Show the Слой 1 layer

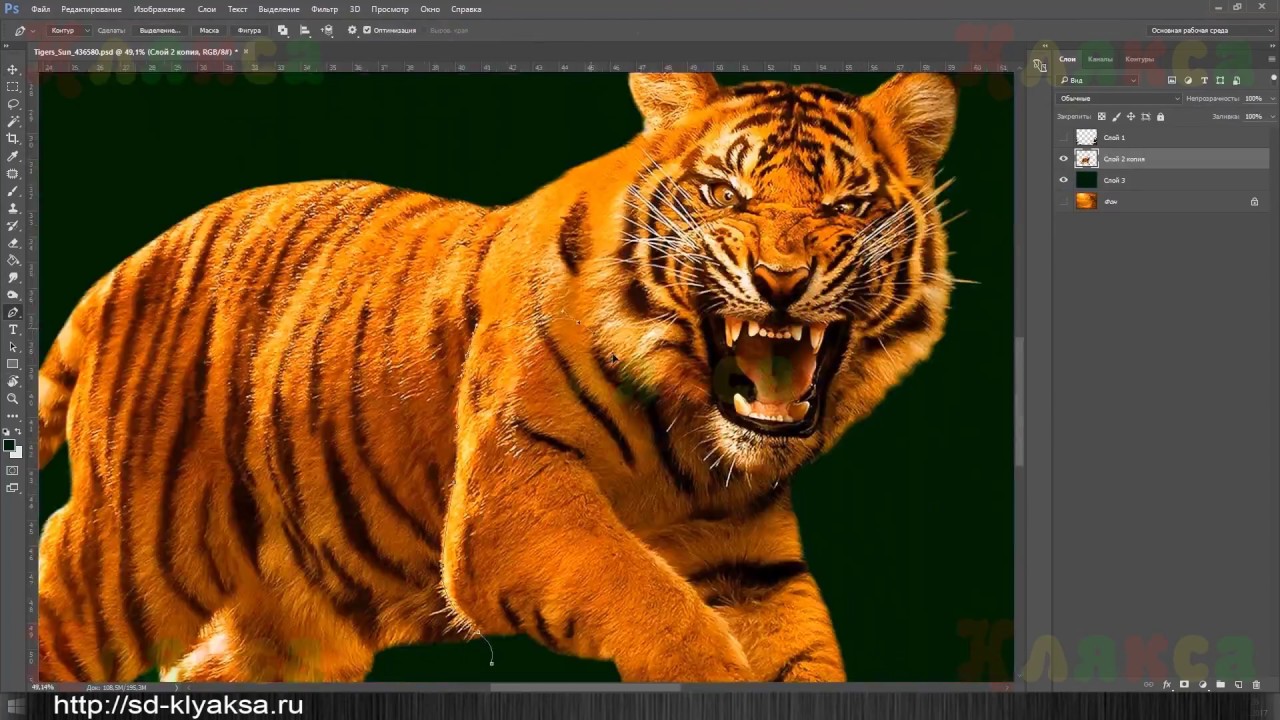(x=1063, y=137)
